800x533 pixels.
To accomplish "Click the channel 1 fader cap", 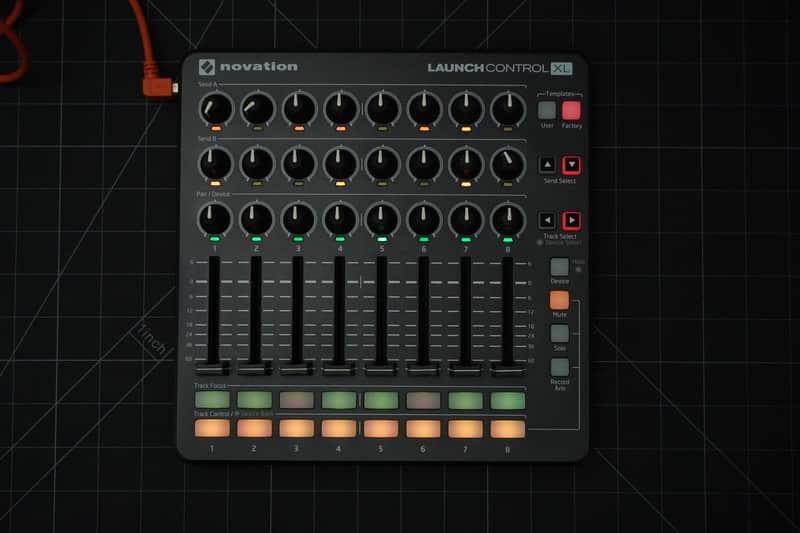I will (213, 368).
